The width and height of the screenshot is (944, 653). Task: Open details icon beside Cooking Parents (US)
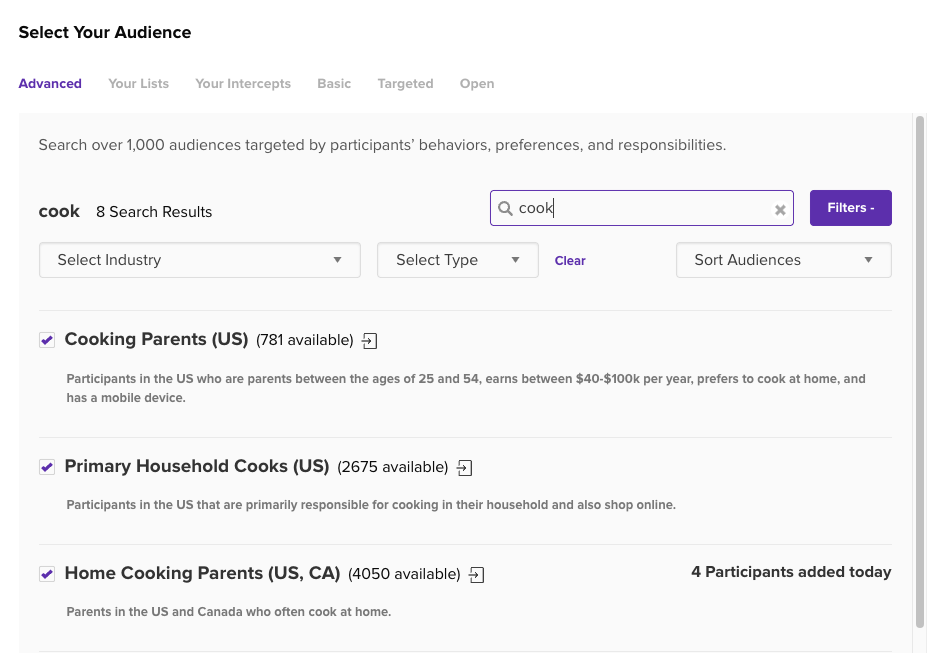point(370,341)
